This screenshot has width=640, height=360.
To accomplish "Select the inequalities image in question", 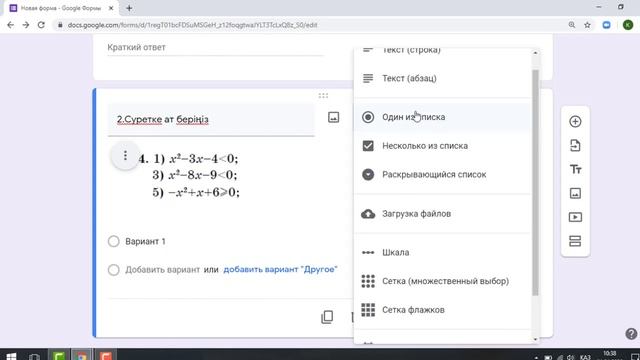I will pyautogui.click(x=189, y=175).
